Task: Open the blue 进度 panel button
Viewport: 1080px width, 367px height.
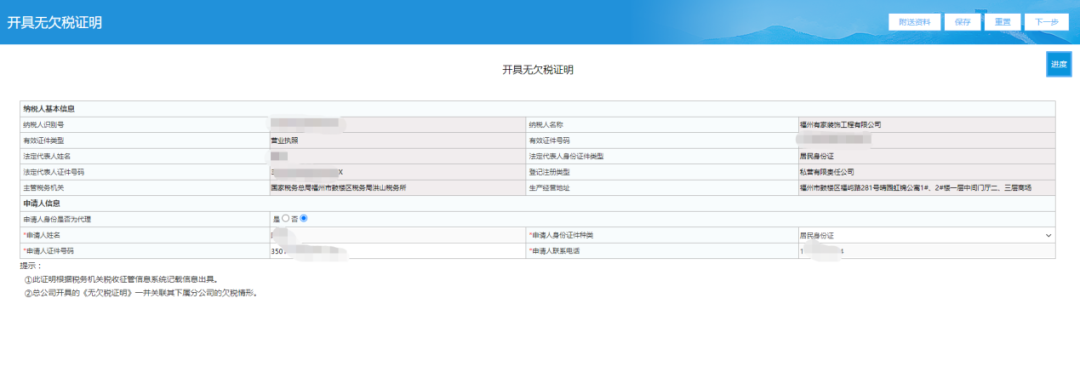Action: (1059, 64)
